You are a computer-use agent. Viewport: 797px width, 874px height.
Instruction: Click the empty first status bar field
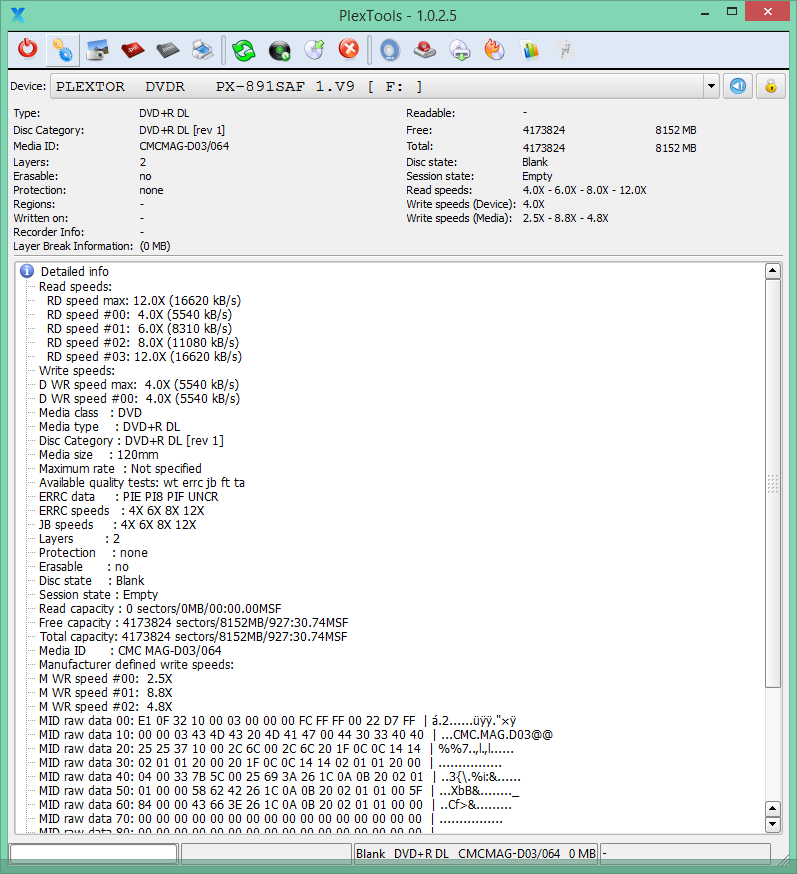pyautogui.click(x=94, y=853)
